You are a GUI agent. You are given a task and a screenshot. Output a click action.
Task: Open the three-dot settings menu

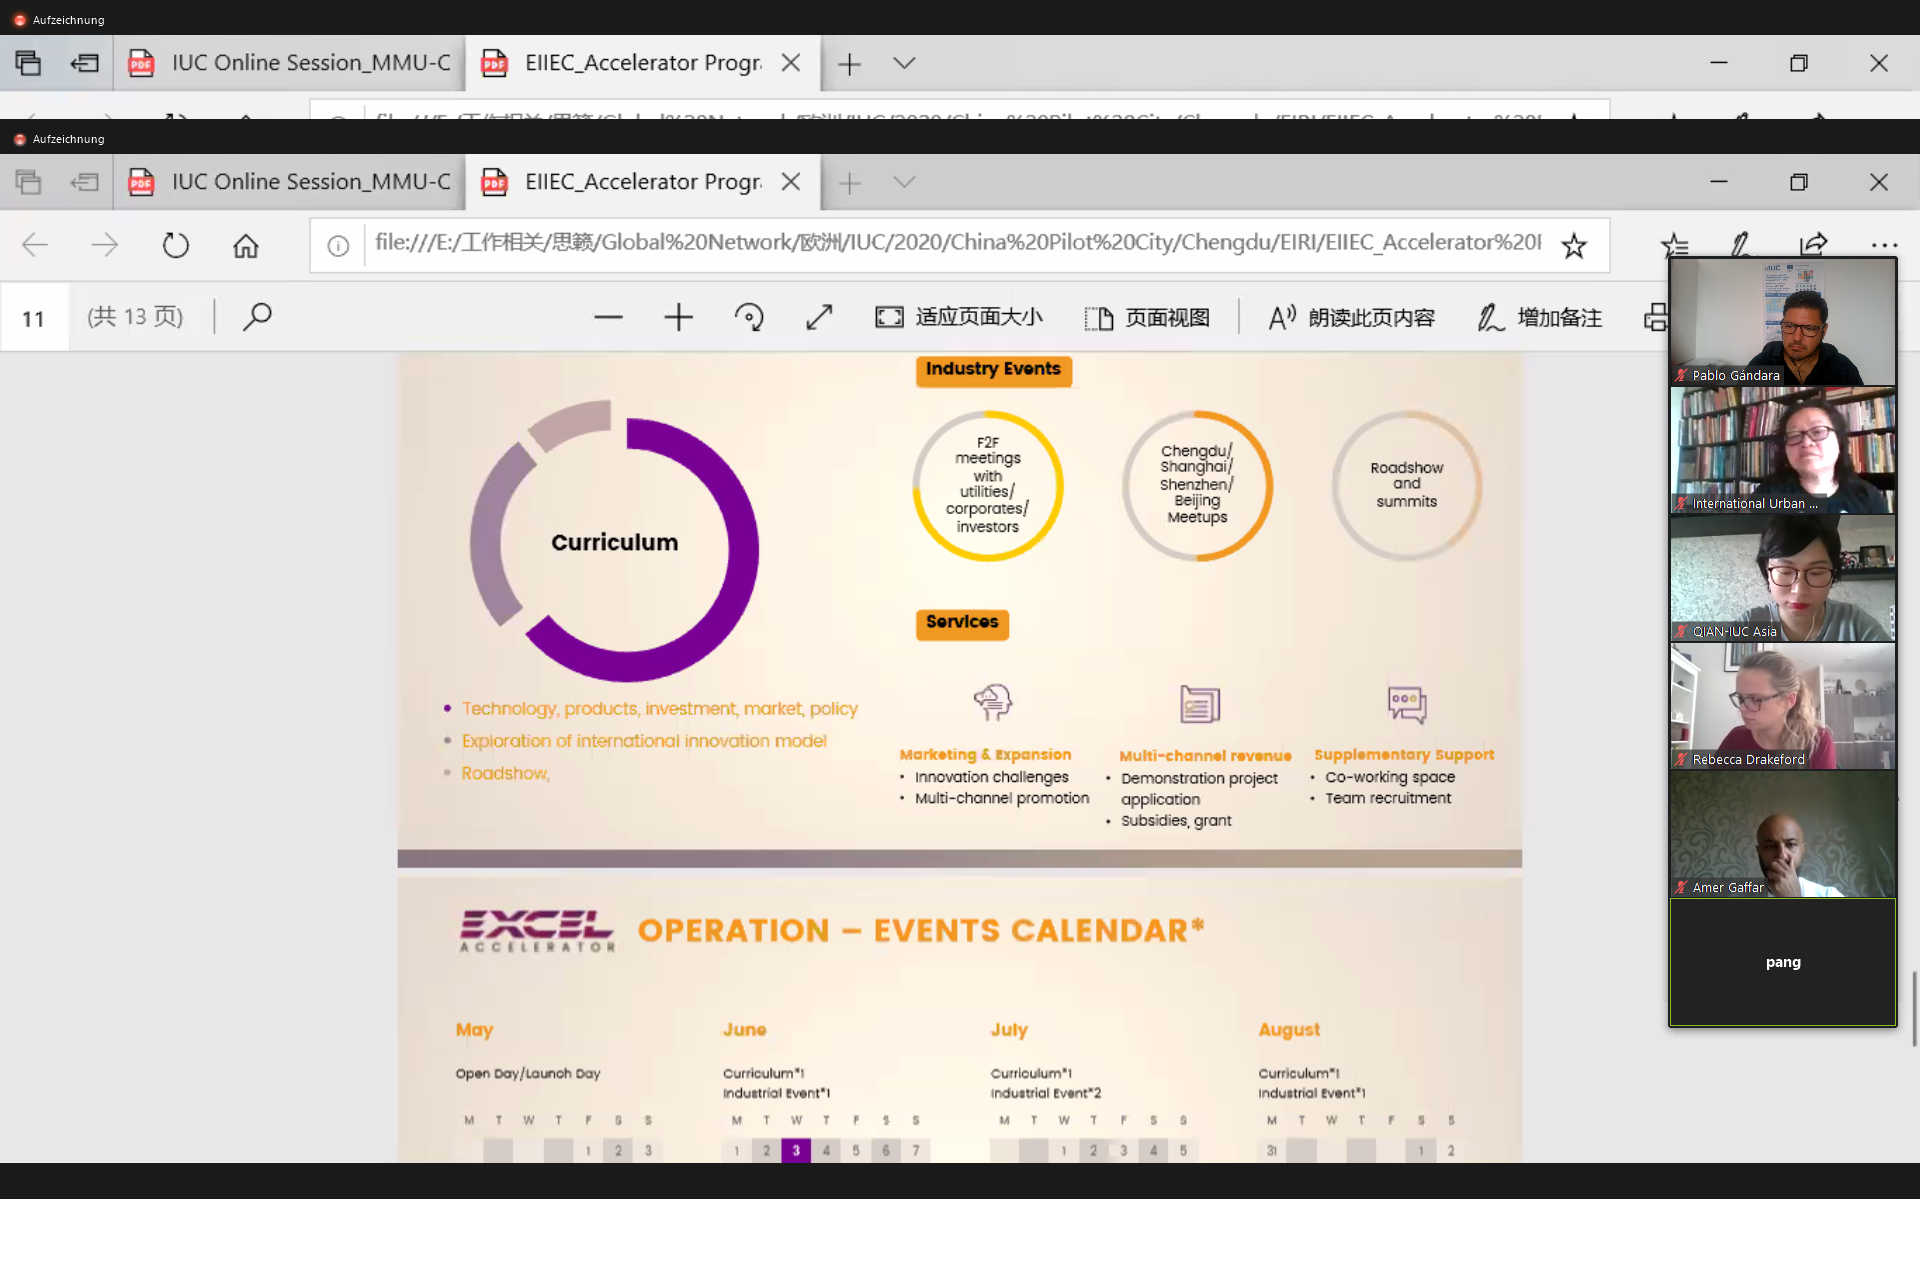tap(1884, 245)
